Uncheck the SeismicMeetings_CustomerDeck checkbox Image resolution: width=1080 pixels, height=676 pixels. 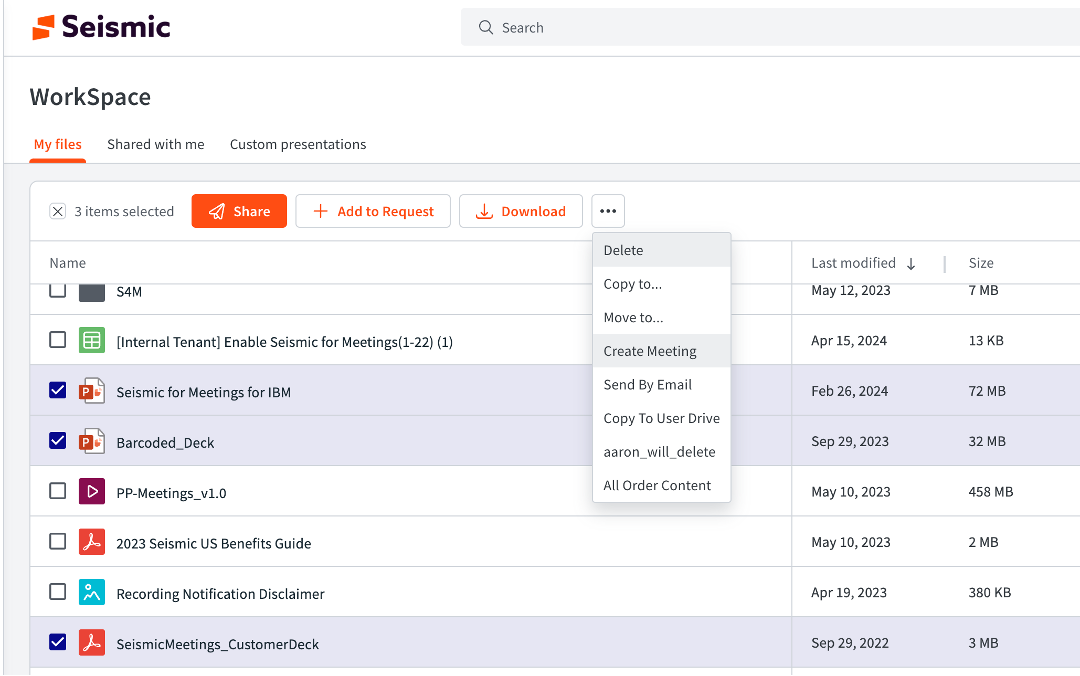coord(58,642)
